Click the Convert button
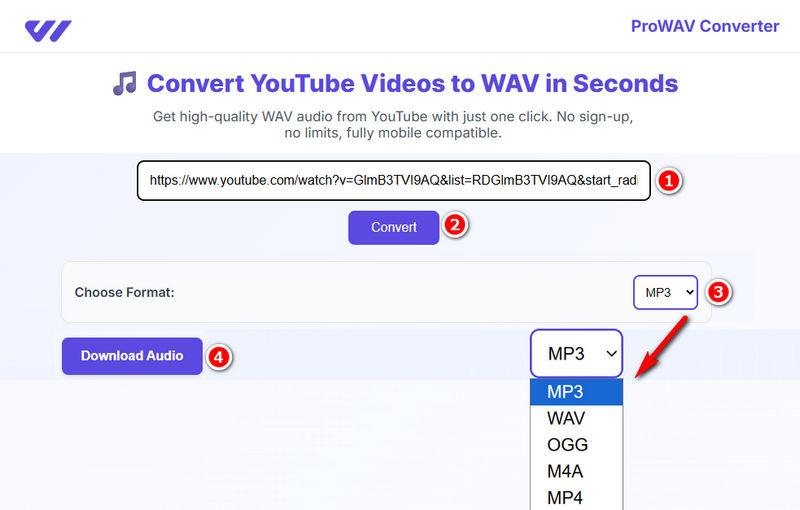This screenshot has height=510, width=800. coord(393,227)
